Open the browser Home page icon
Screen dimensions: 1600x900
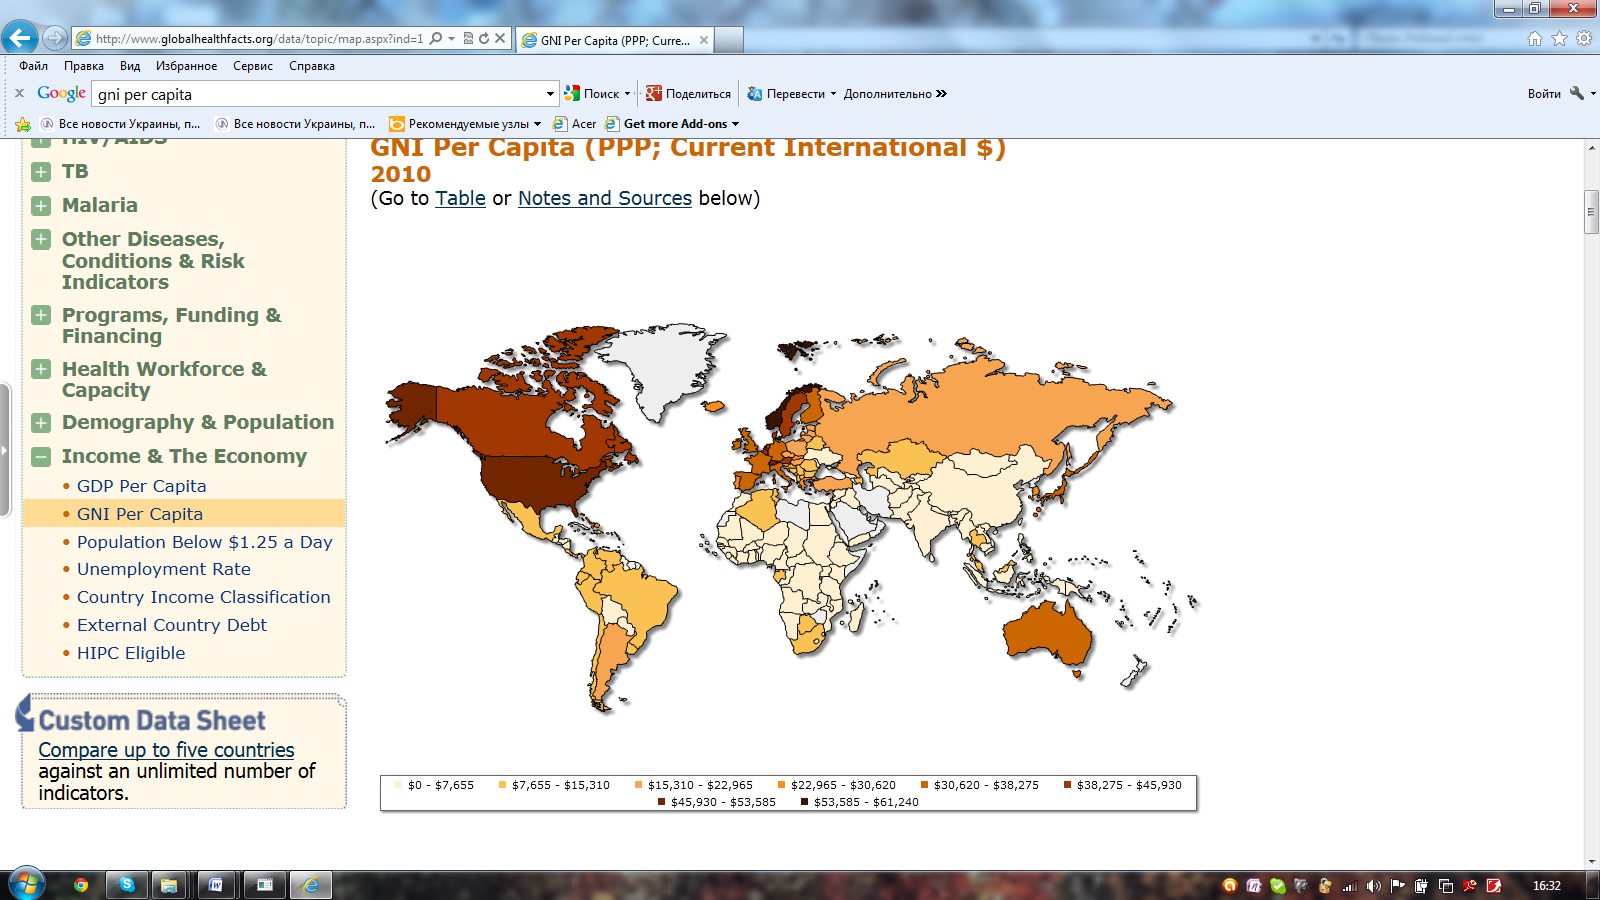pyautogui.click(x=1535, y=39)
